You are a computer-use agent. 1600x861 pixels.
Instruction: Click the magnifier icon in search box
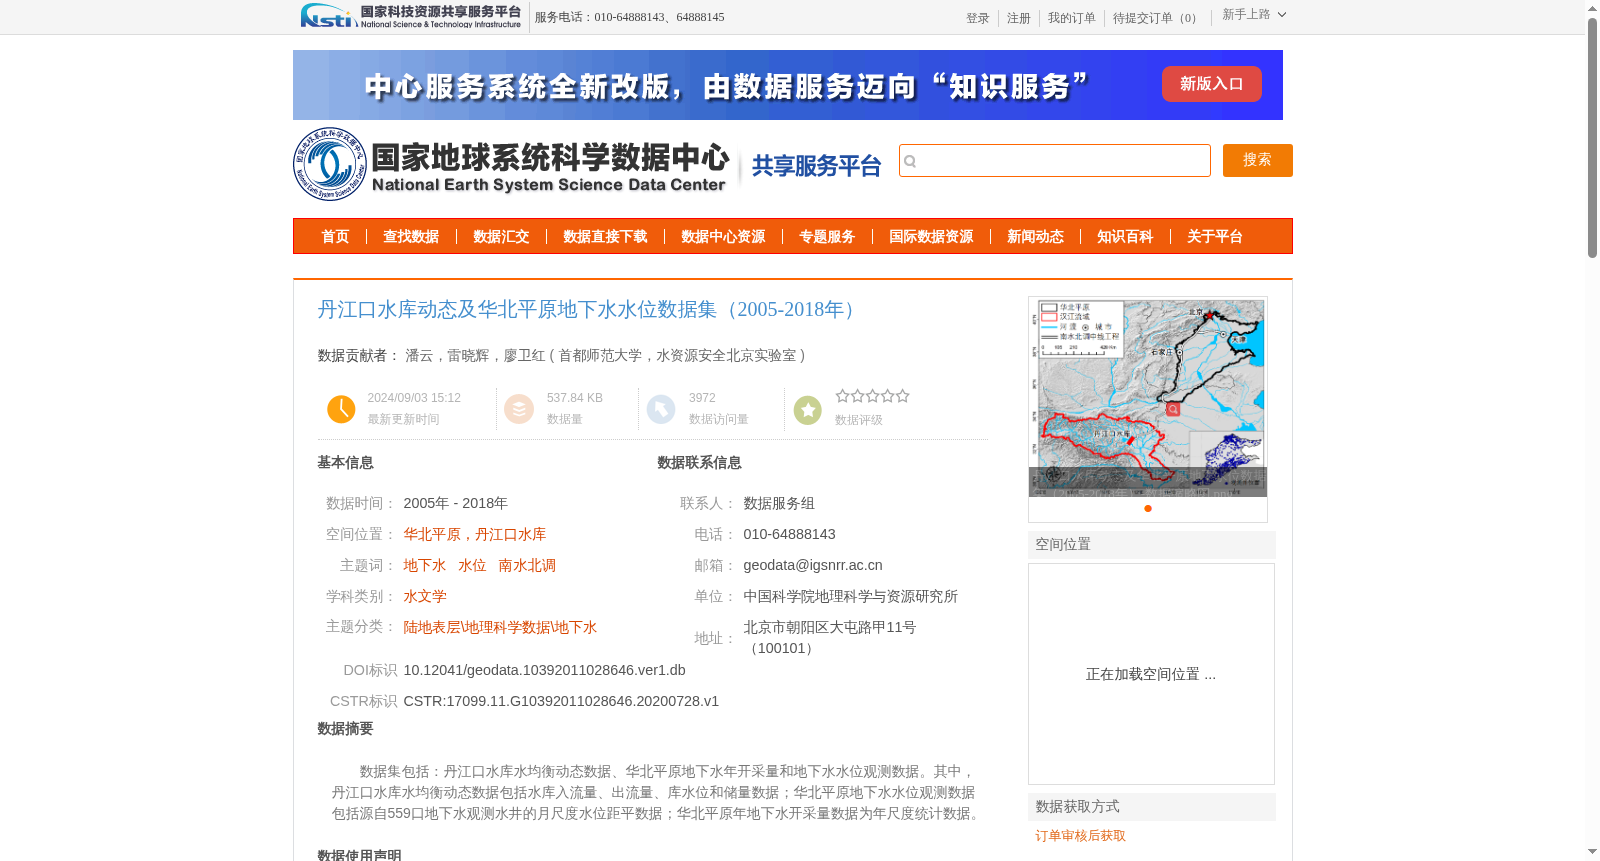coord(910,161)
